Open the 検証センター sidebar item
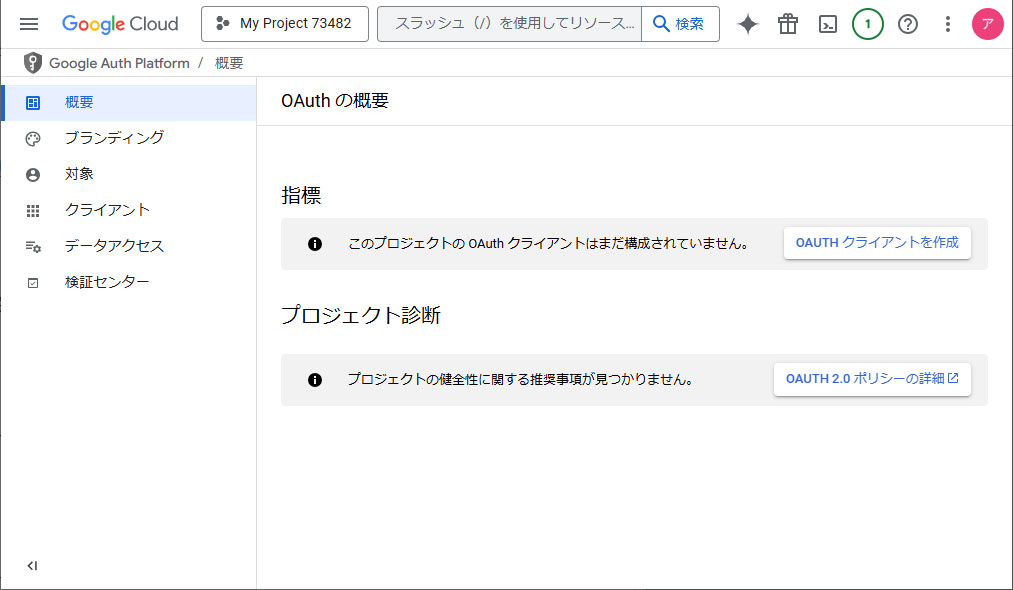Image resolution: width=1013 pixels, height=590 pixels. pyautogui.click(x=129, y=282)
